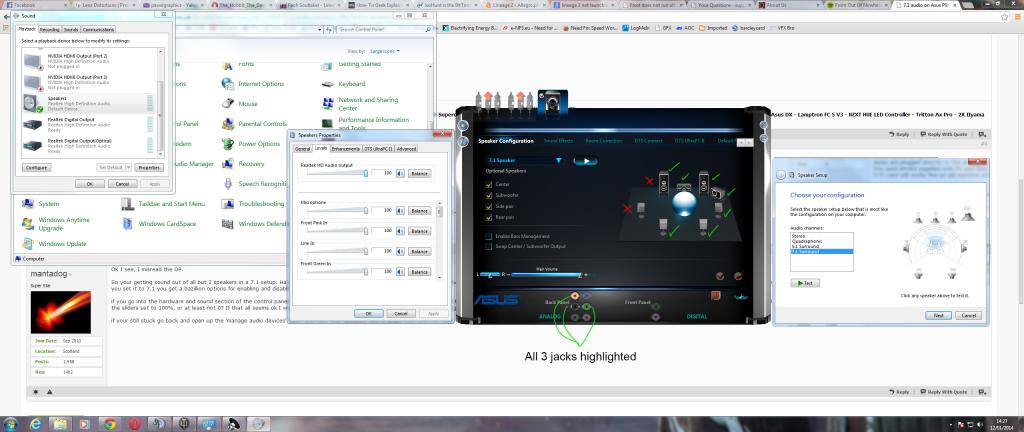Open the Keyboard control panel icon
The image size is (1024, 432).
coord(328,84)
